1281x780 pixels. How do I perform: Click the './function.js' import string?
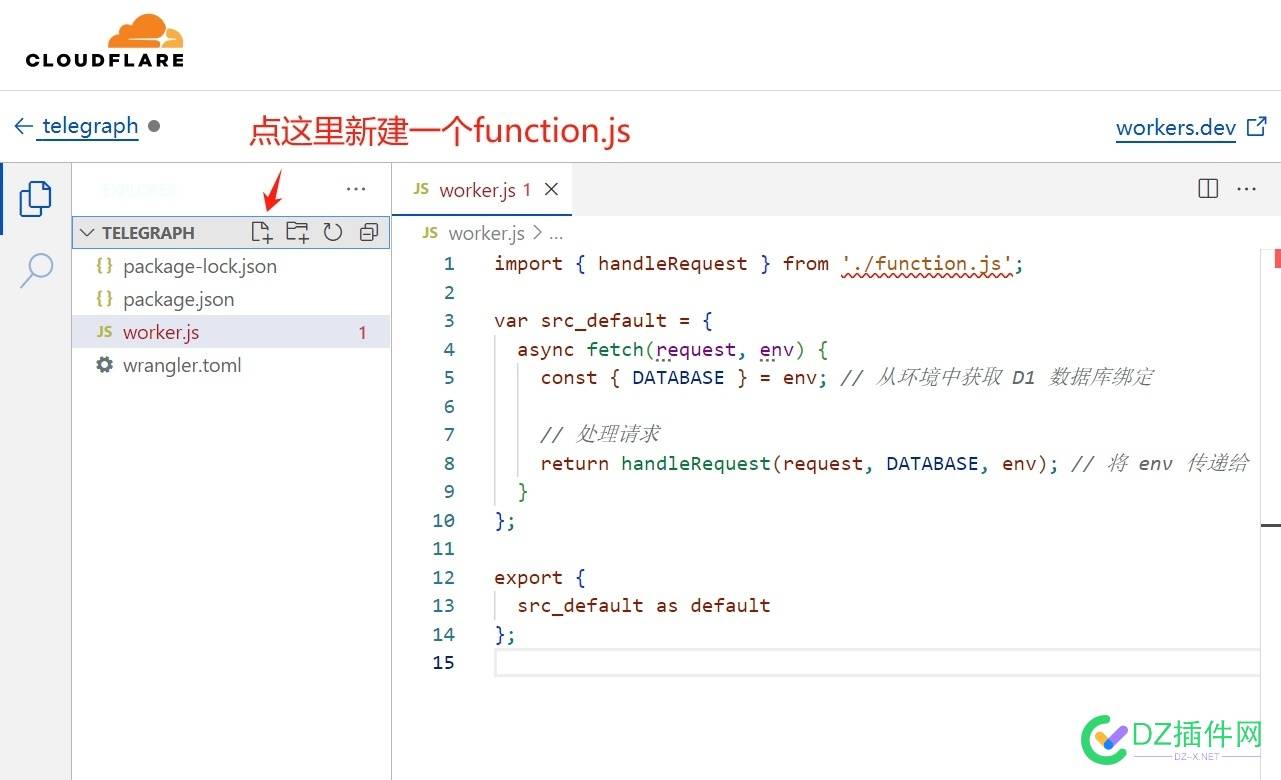pos(927,264)
